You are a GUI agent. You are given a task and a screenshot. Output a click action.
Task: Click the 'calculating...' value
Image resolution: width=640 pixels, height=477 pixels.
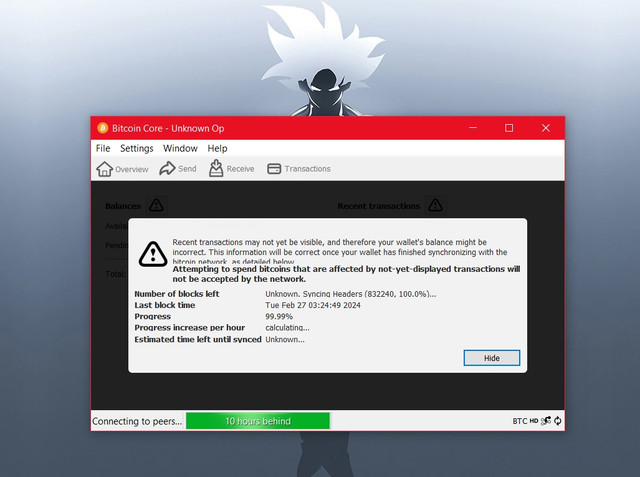tap(287, 328)
